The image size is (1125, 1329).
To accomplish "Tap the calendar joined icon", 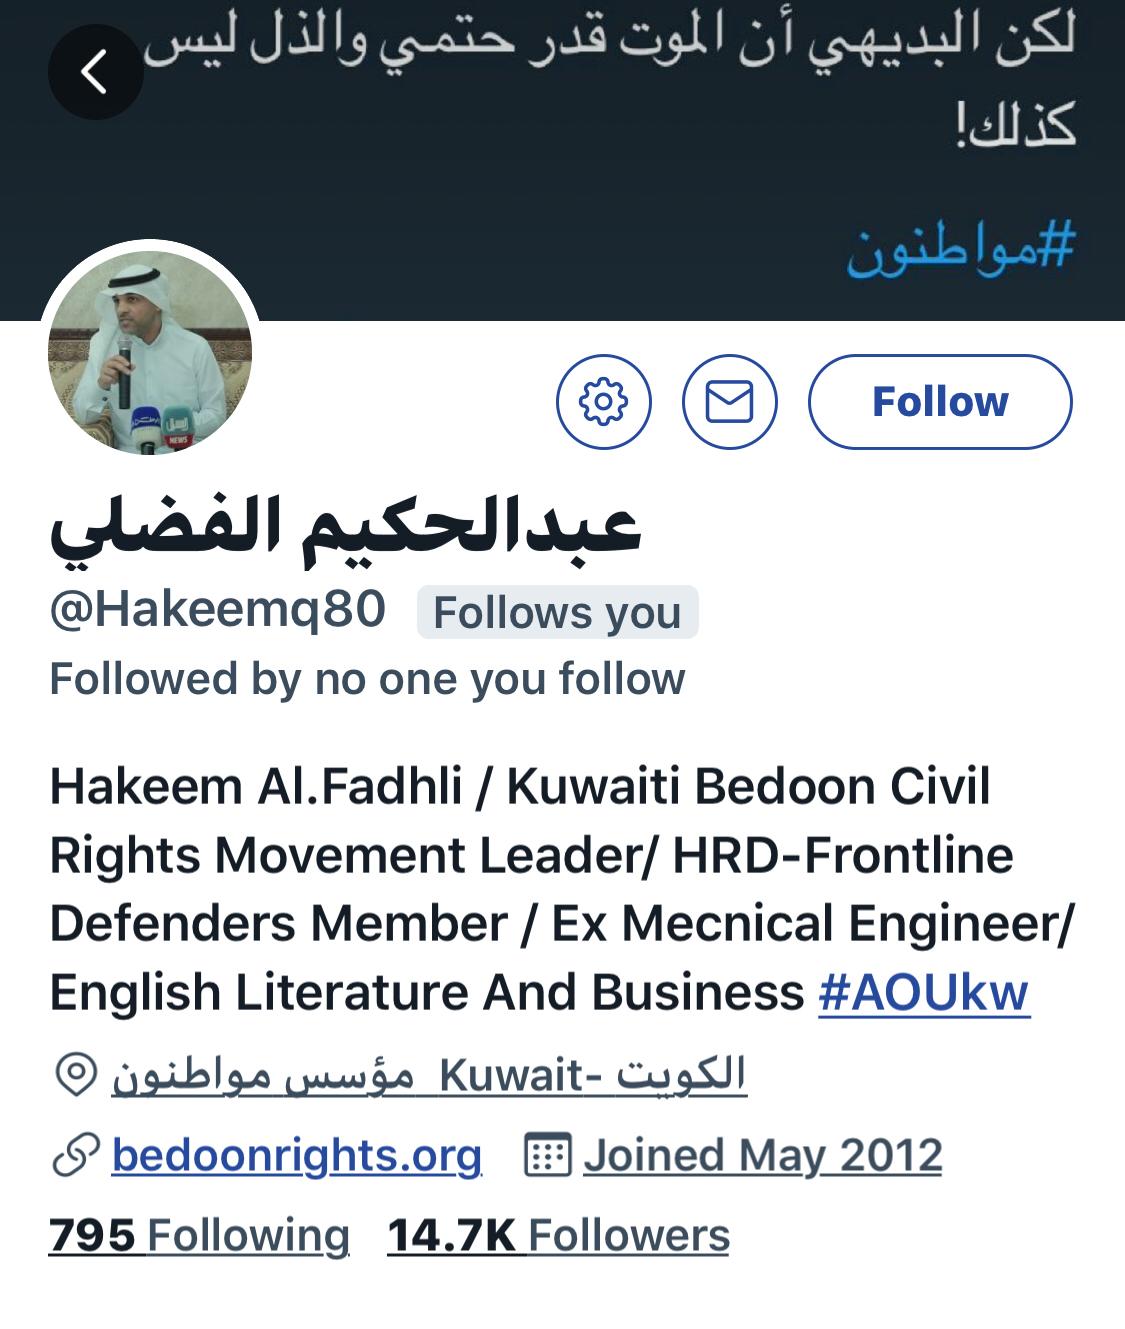I will (547, 1156).
